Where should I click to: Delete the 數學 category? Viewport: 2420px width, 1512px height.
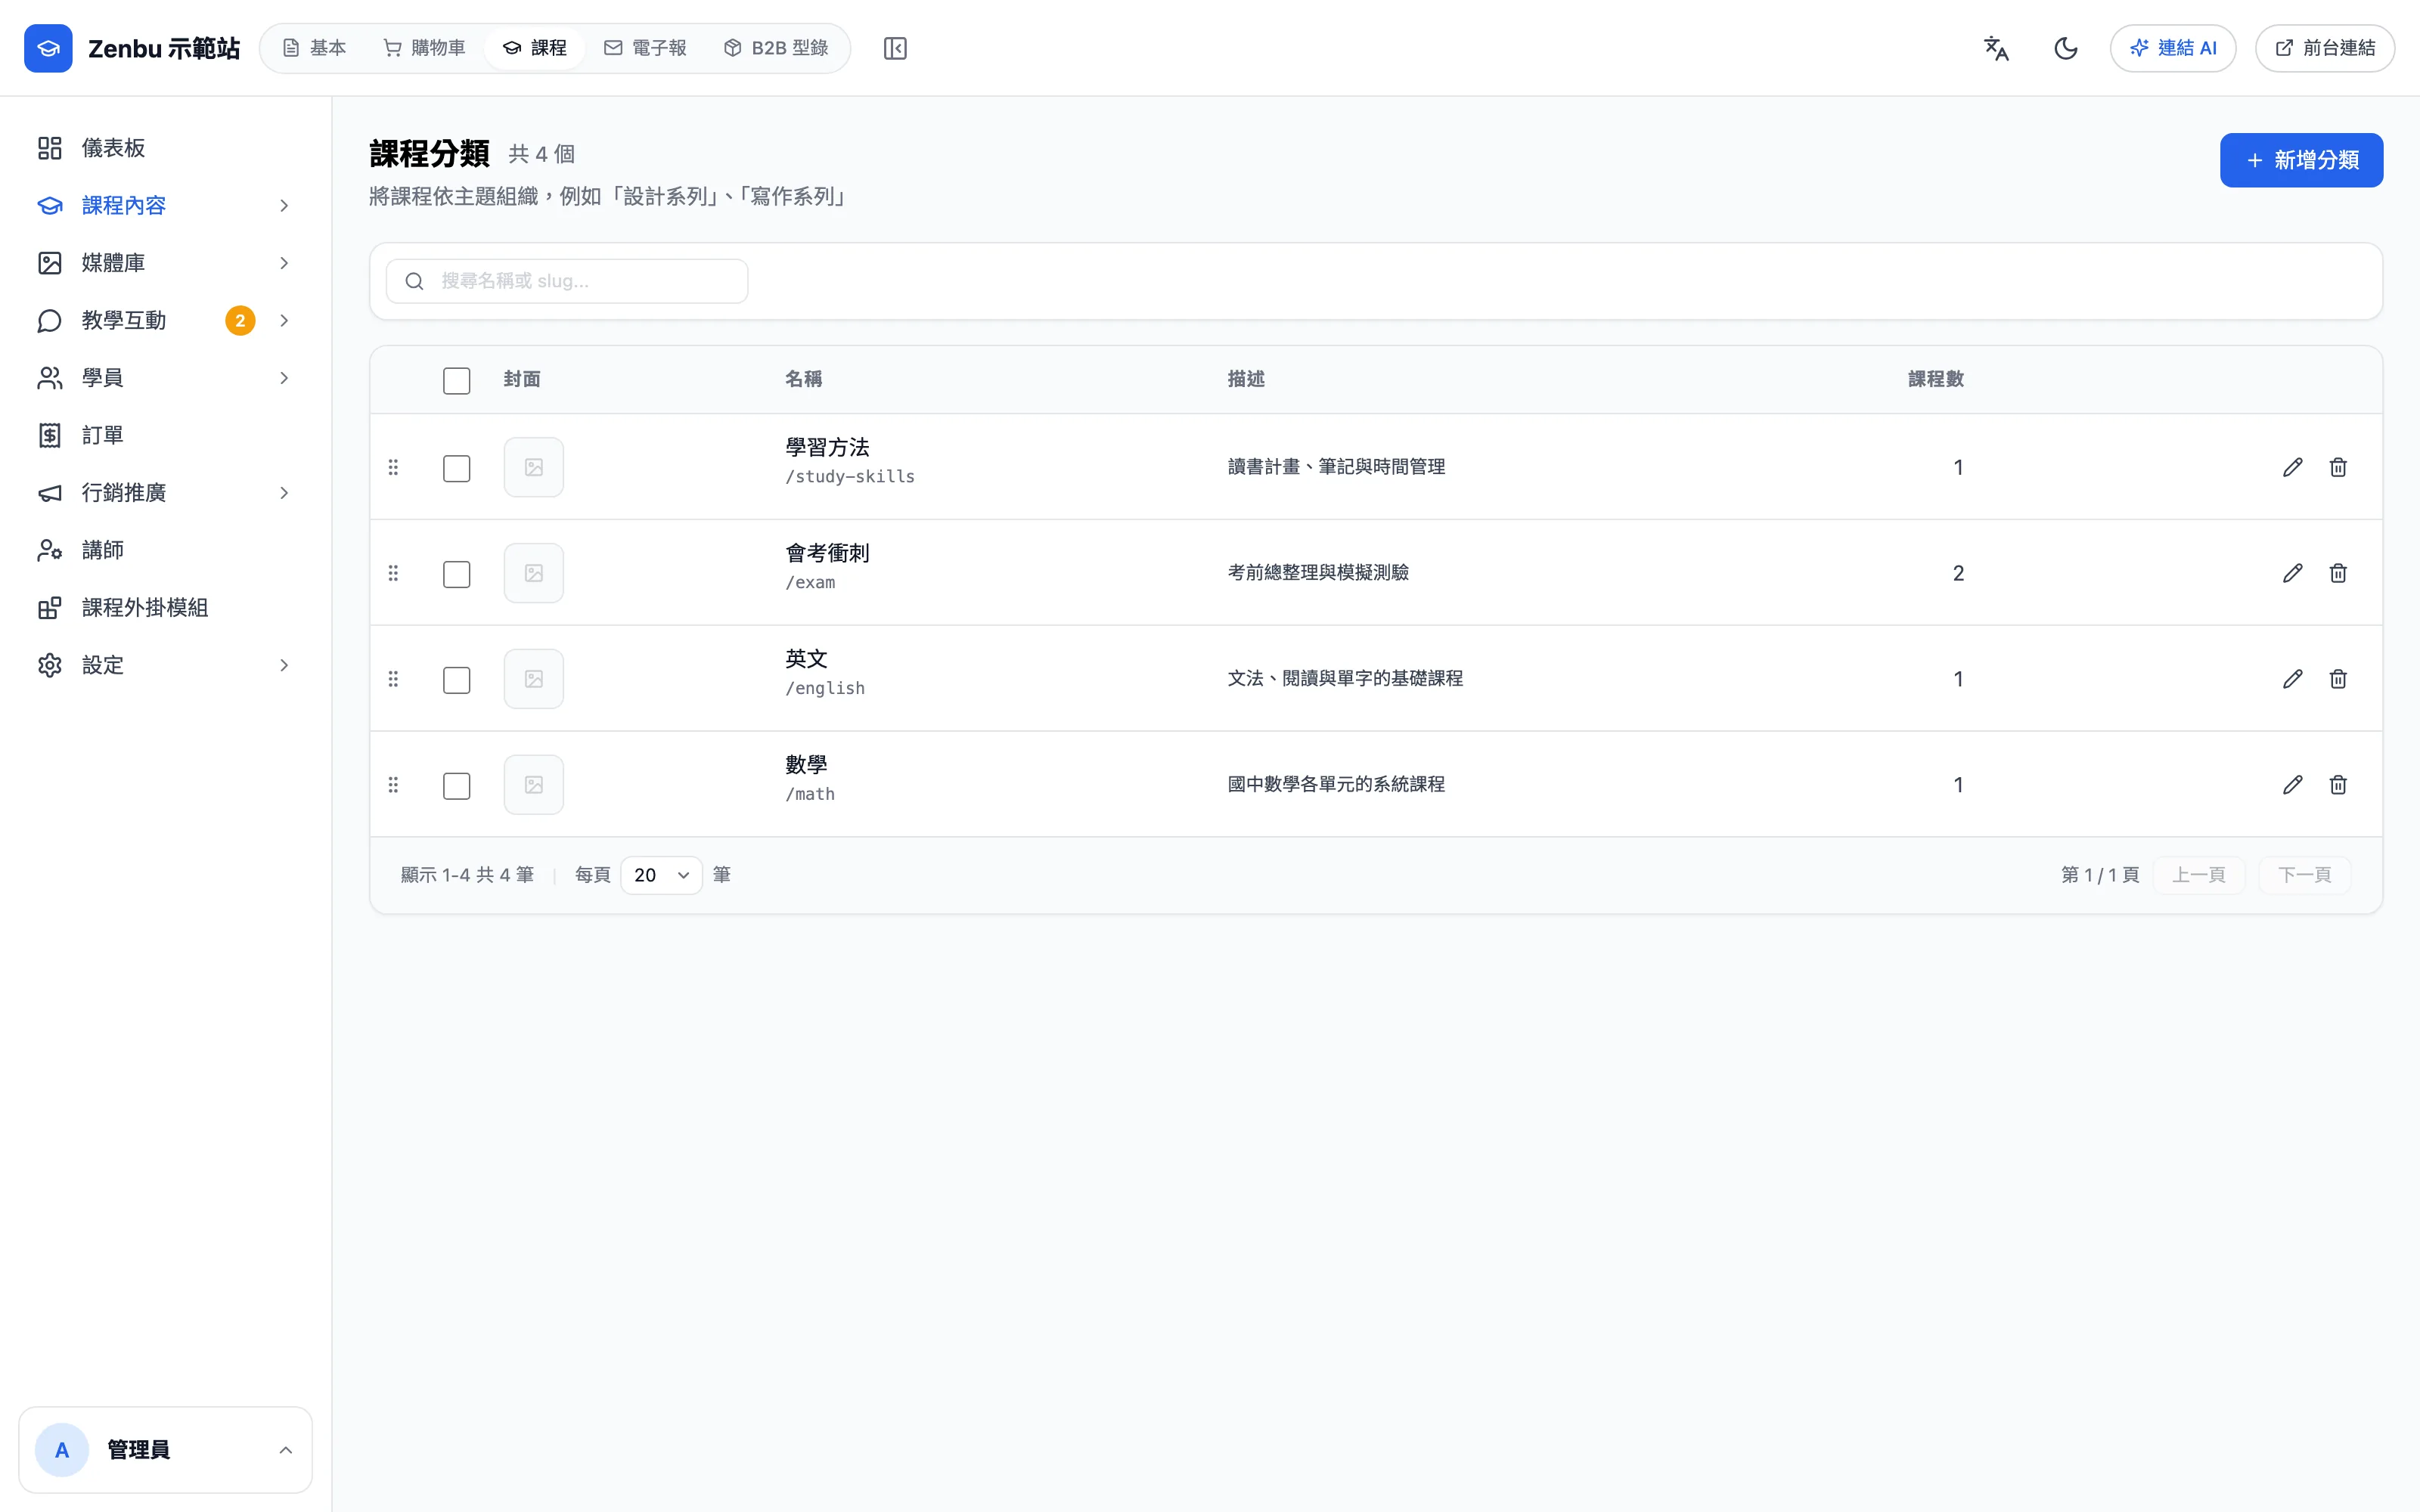pos(2338,785)
